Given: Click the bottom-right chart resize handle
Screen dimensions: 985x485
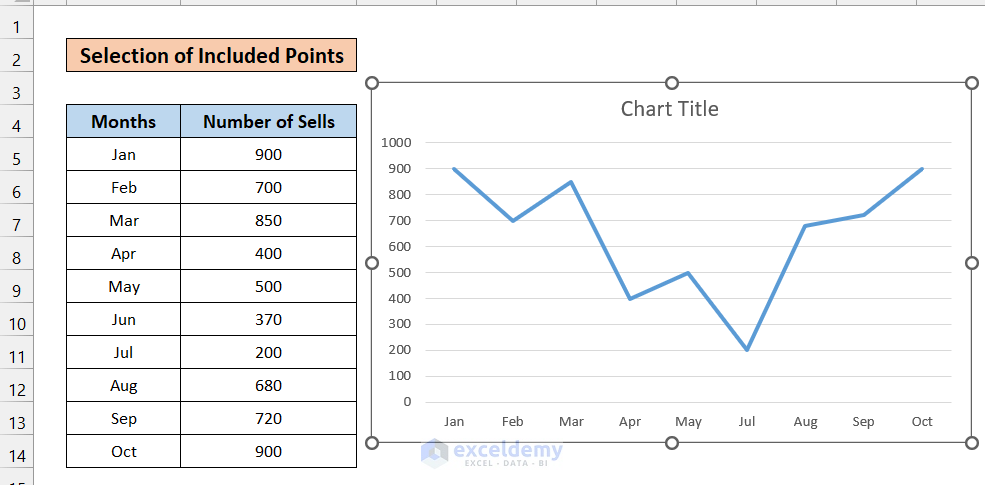Looking at the screenshot, I should pyautogui.click(x=972, y=443).
